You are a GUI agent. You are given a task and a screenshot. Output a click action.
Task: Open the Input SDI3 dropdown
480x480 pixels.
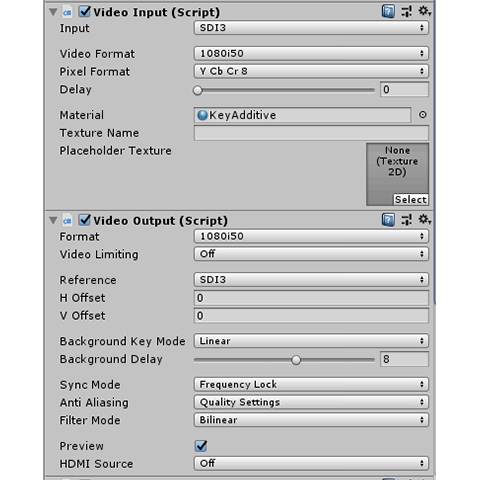pyautogui.click(x=311, y=28)
